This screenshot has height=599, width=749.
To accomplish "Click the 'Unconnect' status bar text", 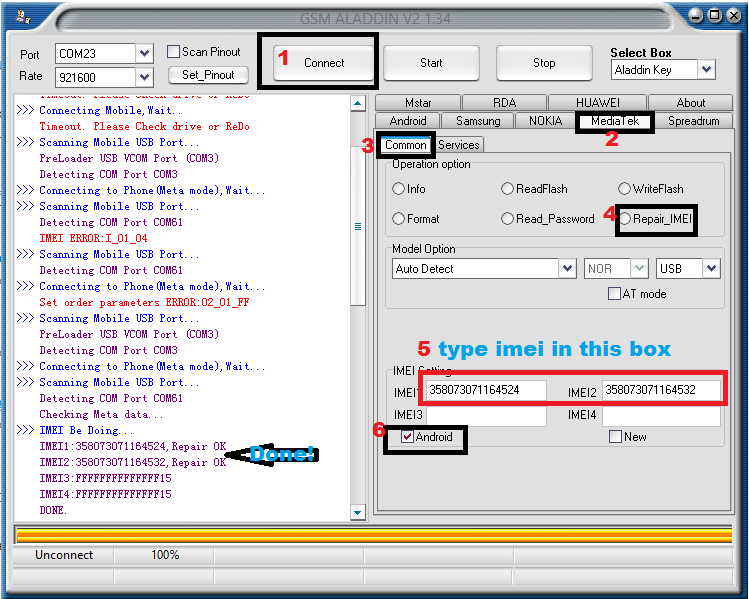I will click(x=64, y=555).
